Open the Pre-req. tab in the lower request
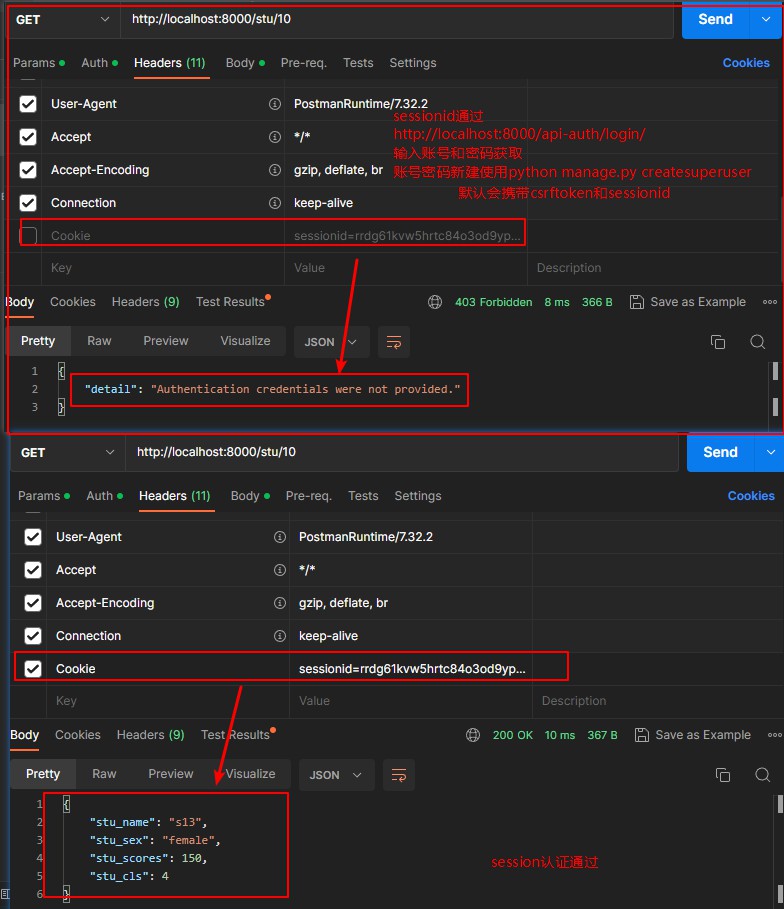 (308, 496)
